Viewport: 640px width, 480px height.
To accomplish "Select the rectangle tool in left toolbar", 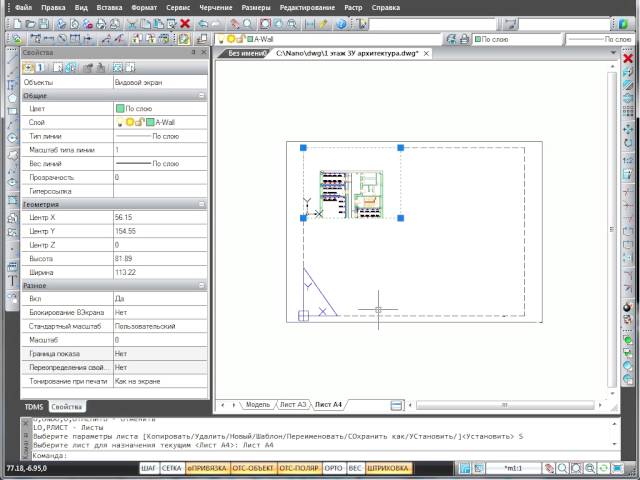I will click(12, 111).
